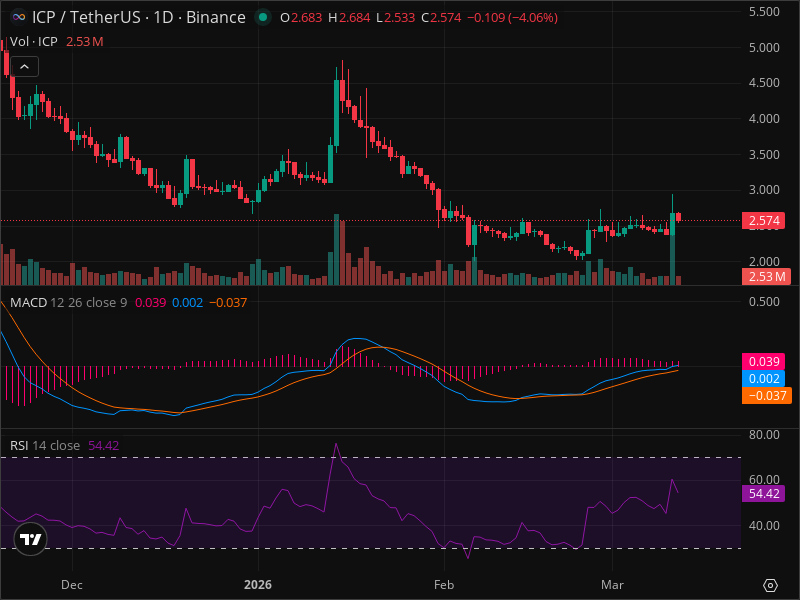Click the Dec date on time axis

pyautogui.click(x=71, y=585)
